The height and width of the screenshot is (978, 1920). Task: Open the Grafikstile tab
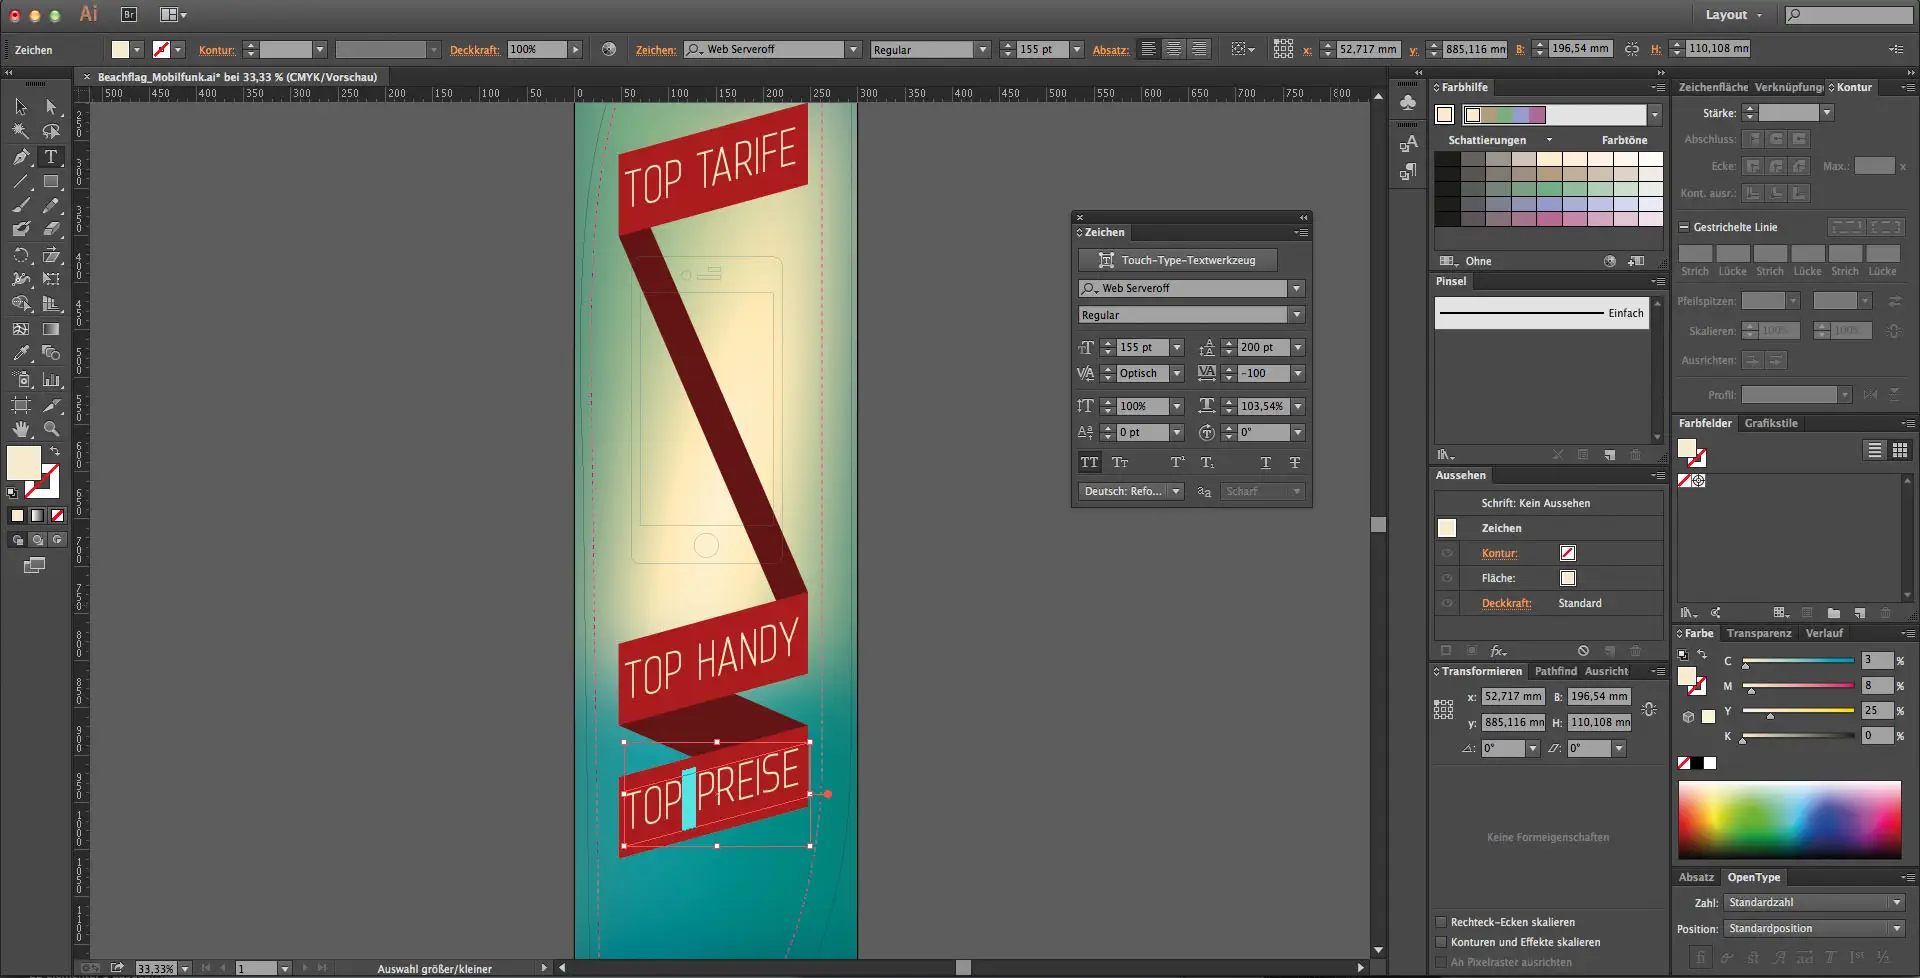[1770, 423]
